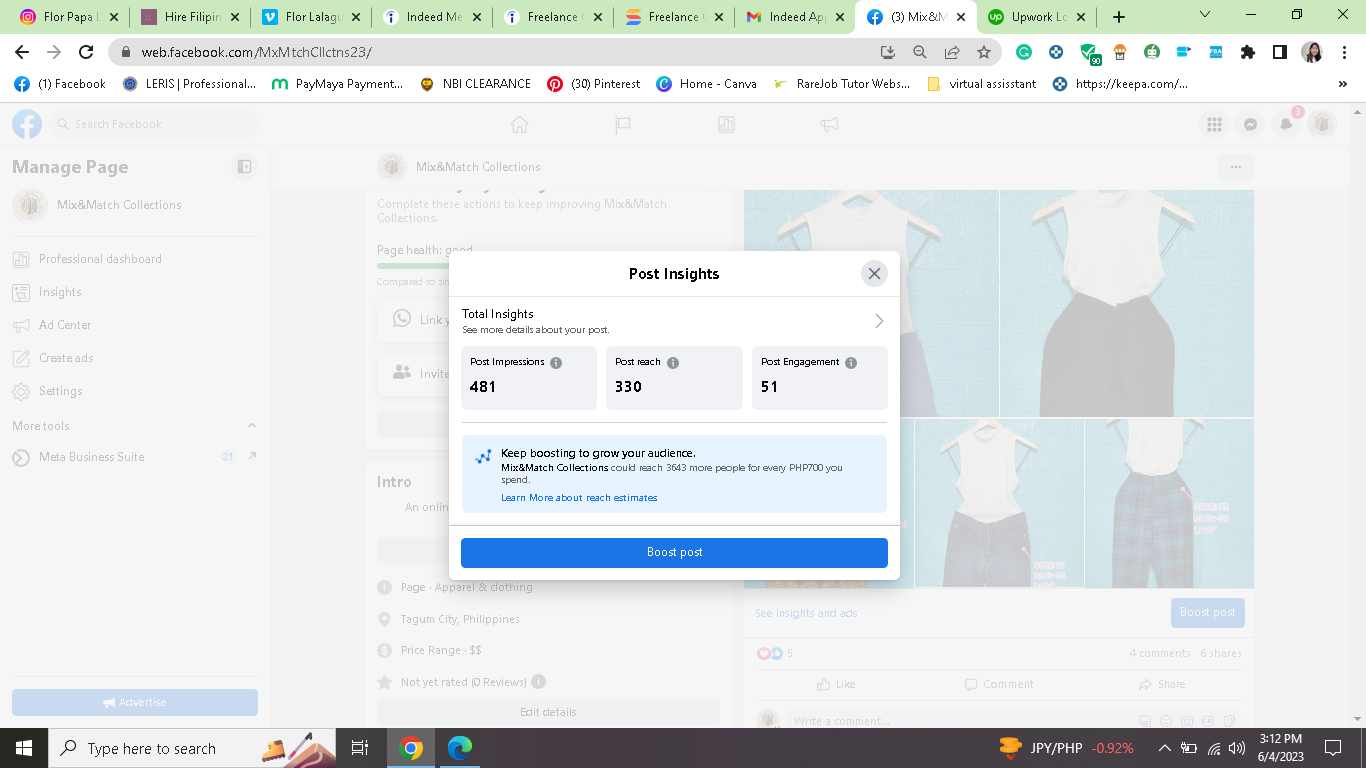1366x768 pixels.
Task: Open Meta Business Suite link
Action: (135, 457)
